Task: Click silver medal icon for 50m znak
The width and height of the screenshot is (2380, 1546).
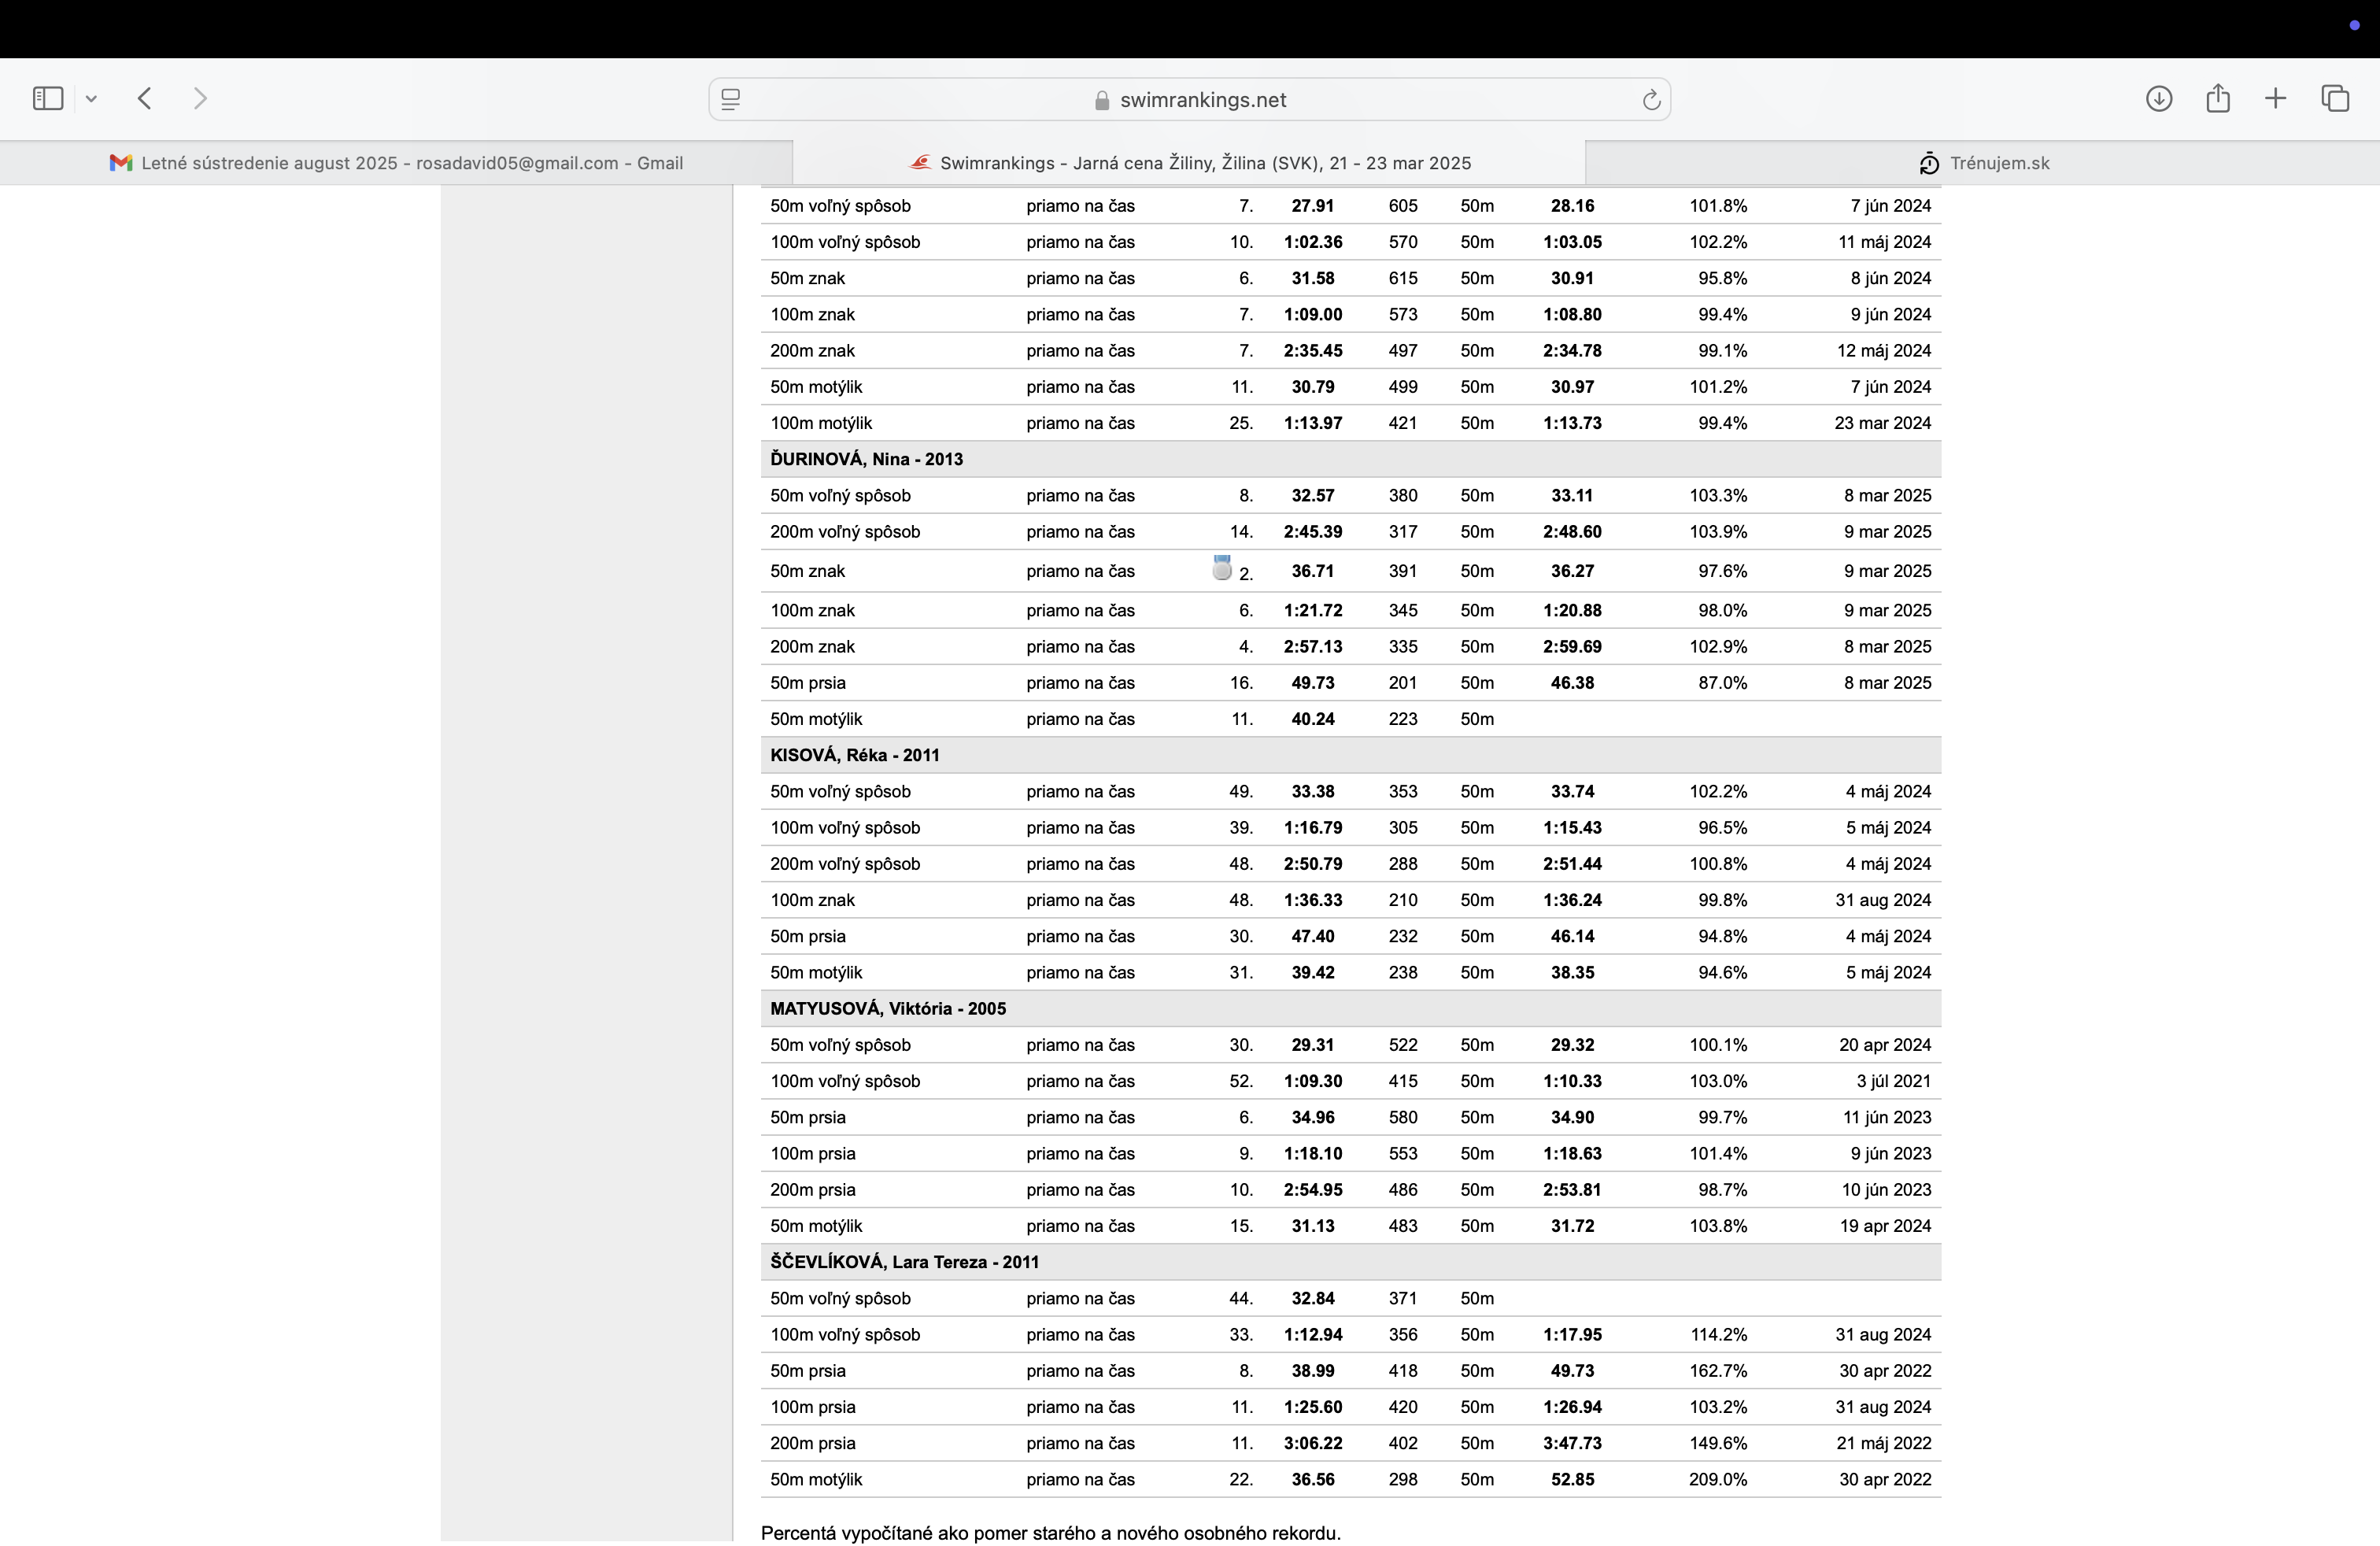Action: pyautogui.click(x=1221, y=569)
